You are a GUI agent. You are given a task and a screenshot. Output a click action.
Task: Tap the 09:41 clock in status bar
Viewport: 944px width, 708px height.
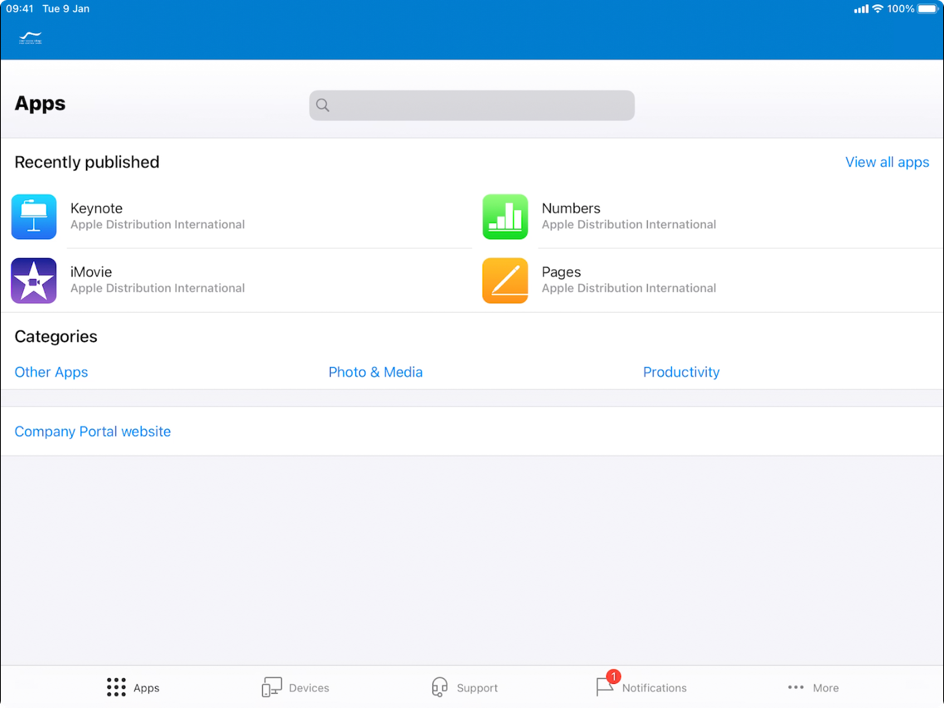point(19,8)
